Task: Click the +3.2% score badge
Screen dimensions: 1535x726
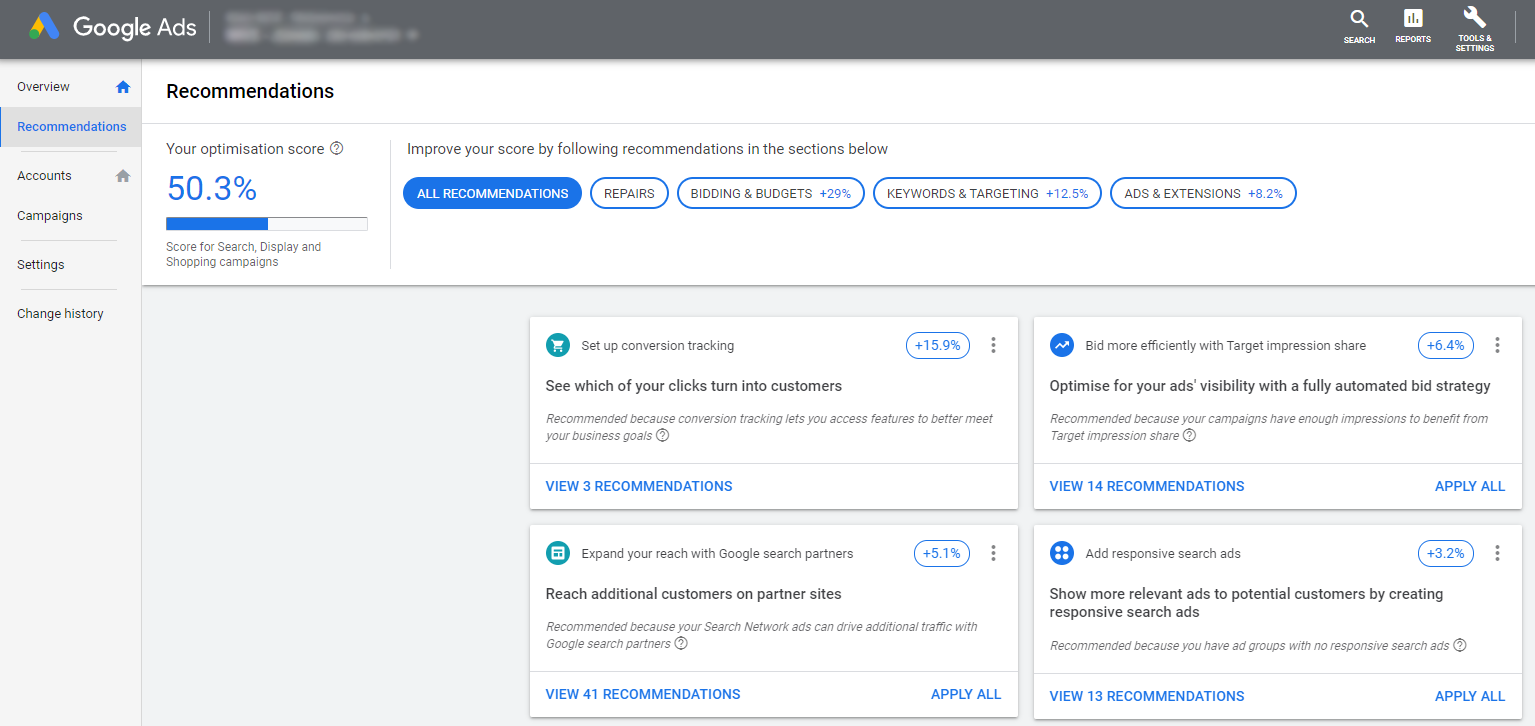Action: coord(1446,553)
